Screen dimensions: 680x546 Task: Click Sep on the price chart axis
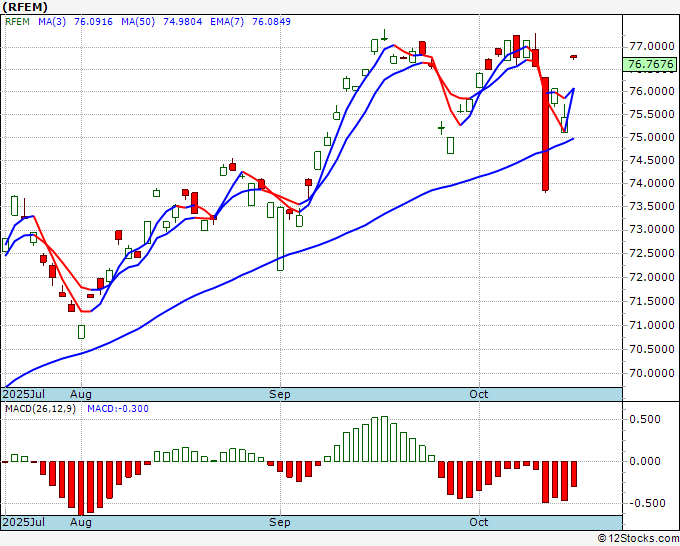(280, 394)
